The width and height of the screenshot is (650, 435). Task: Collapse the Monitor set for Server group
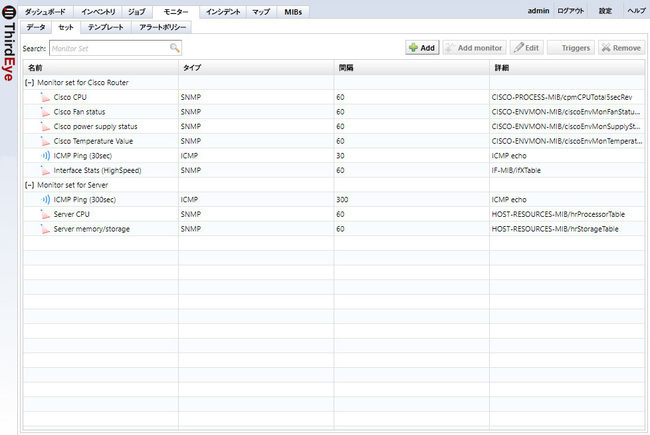point(30,185)
